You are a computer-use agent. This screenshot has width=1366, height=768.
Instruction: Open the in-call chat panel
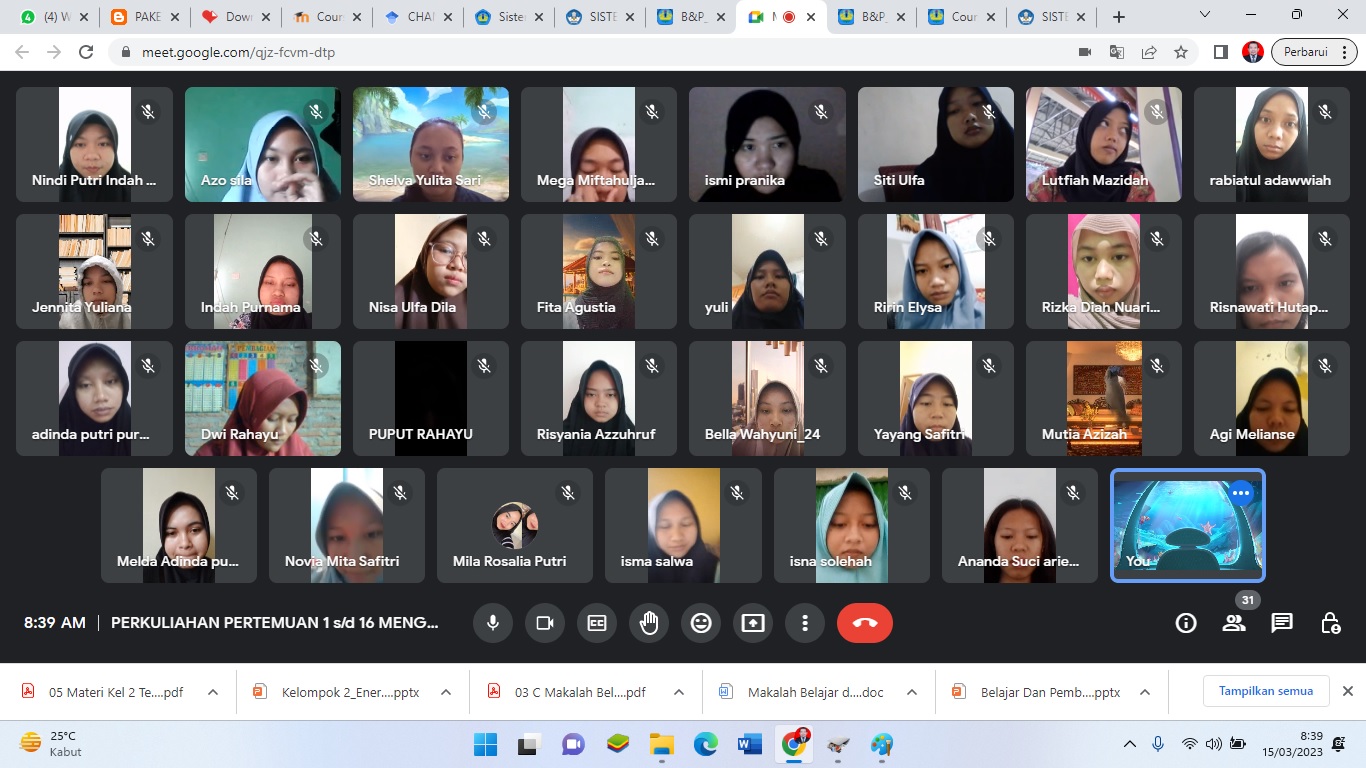(1282, 623)
